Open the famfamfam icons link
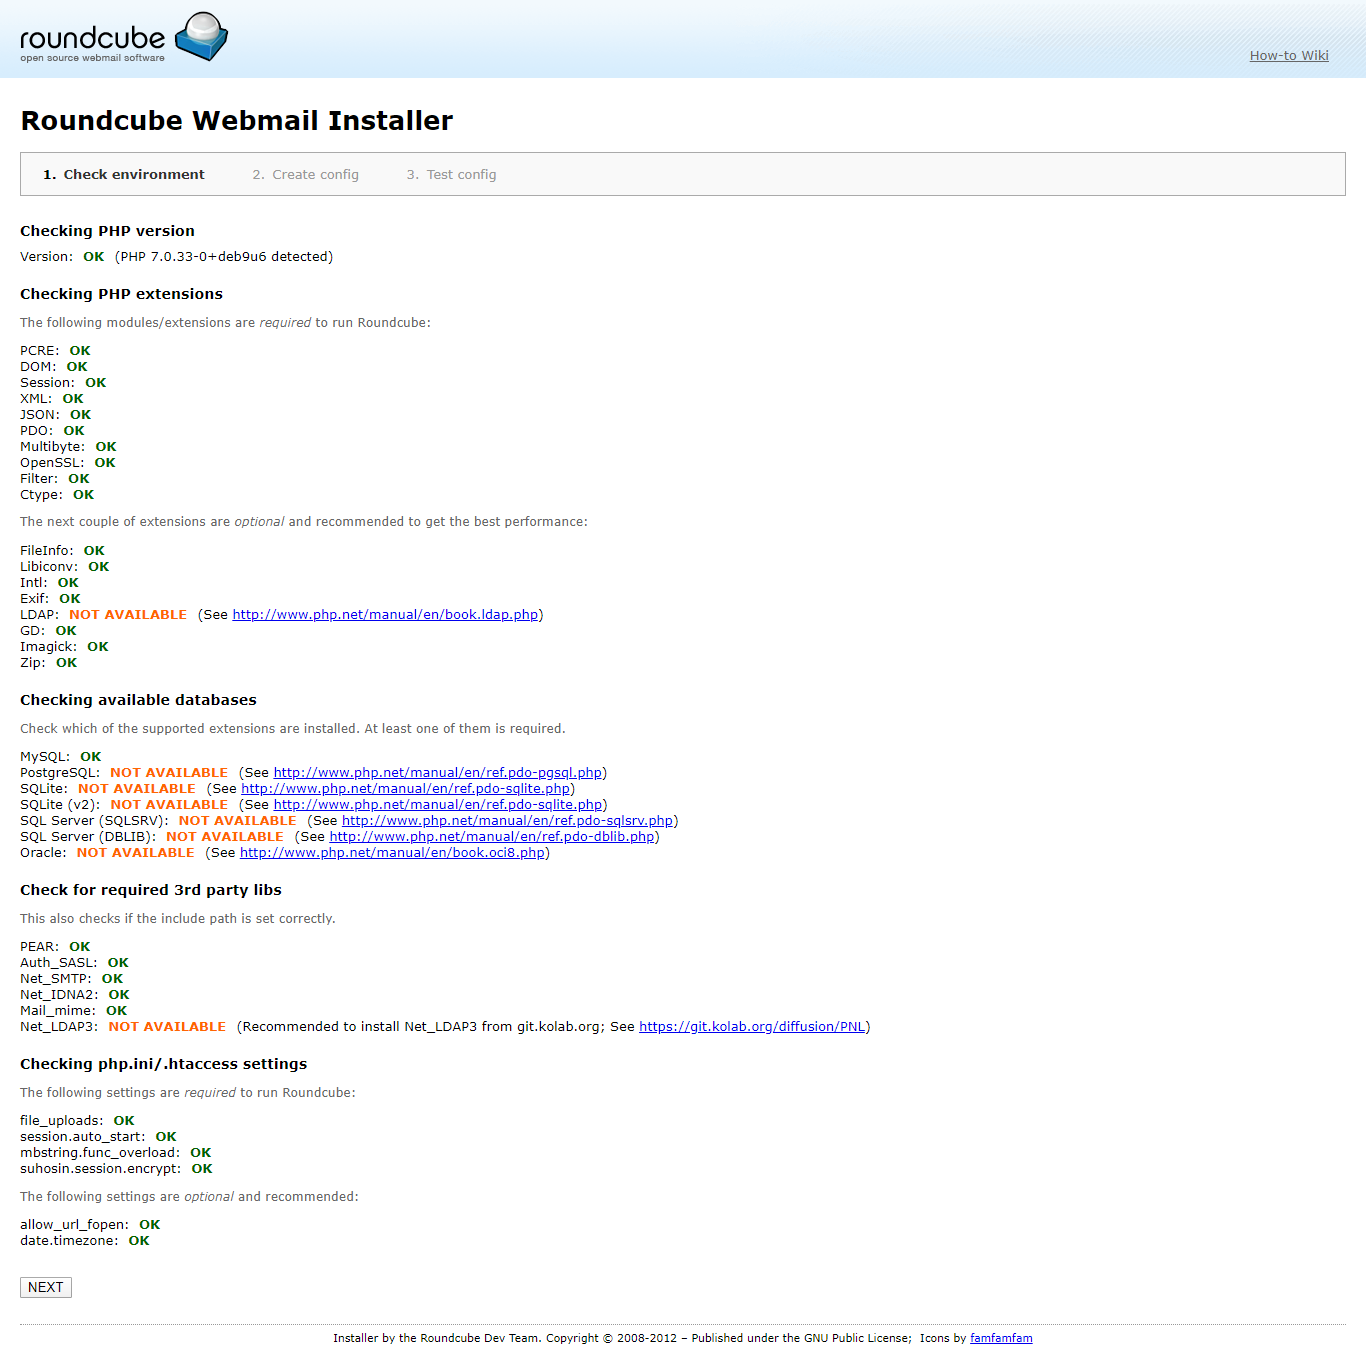The image size is (1366, 1355). click(1000, 1338)
